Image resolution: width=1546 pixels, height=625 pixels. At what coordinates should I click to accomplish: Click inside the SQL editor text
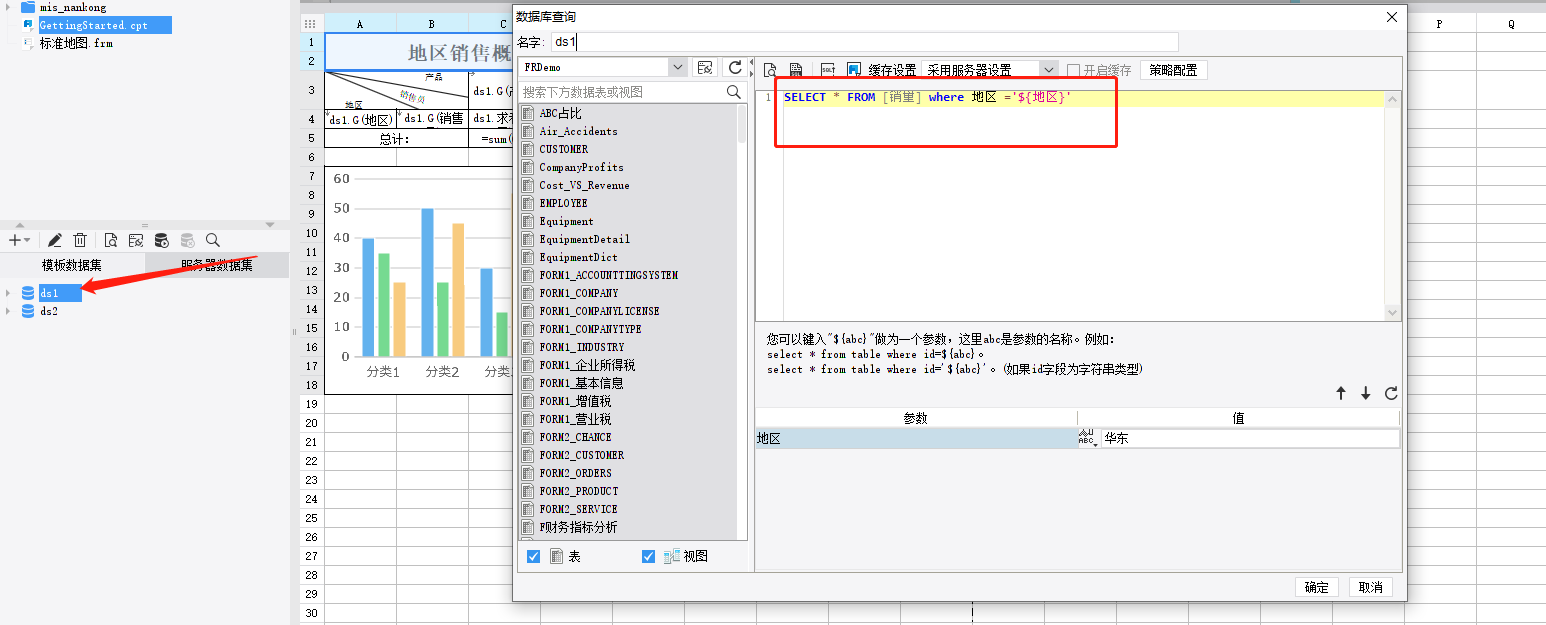click(x=927, y=97)
